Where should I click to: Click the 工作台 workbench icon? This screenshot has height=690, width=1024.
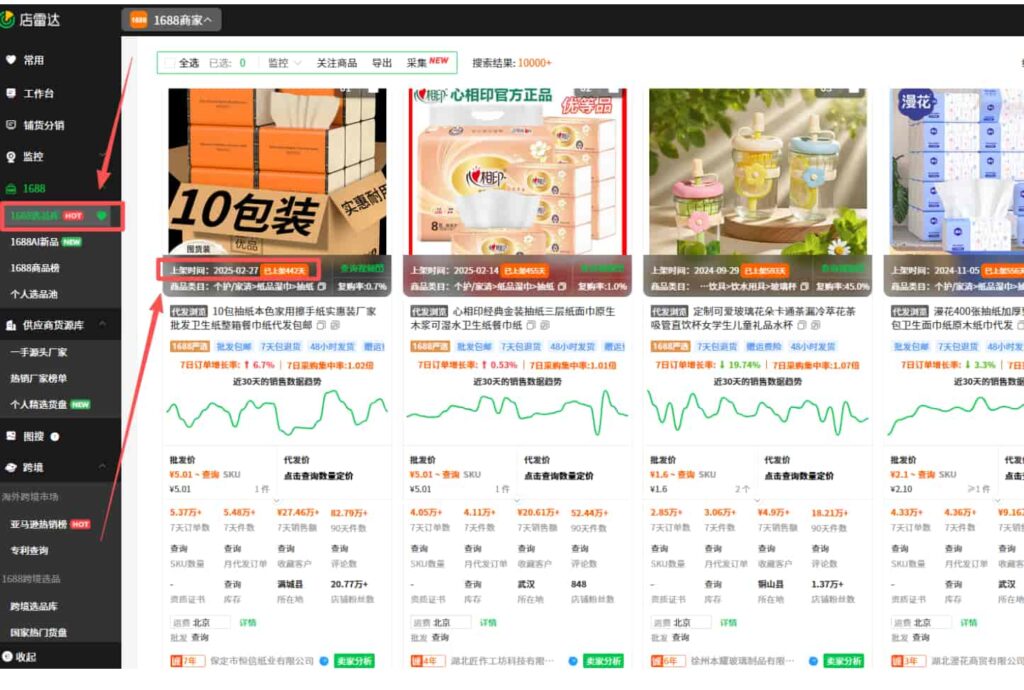[11, 93]
